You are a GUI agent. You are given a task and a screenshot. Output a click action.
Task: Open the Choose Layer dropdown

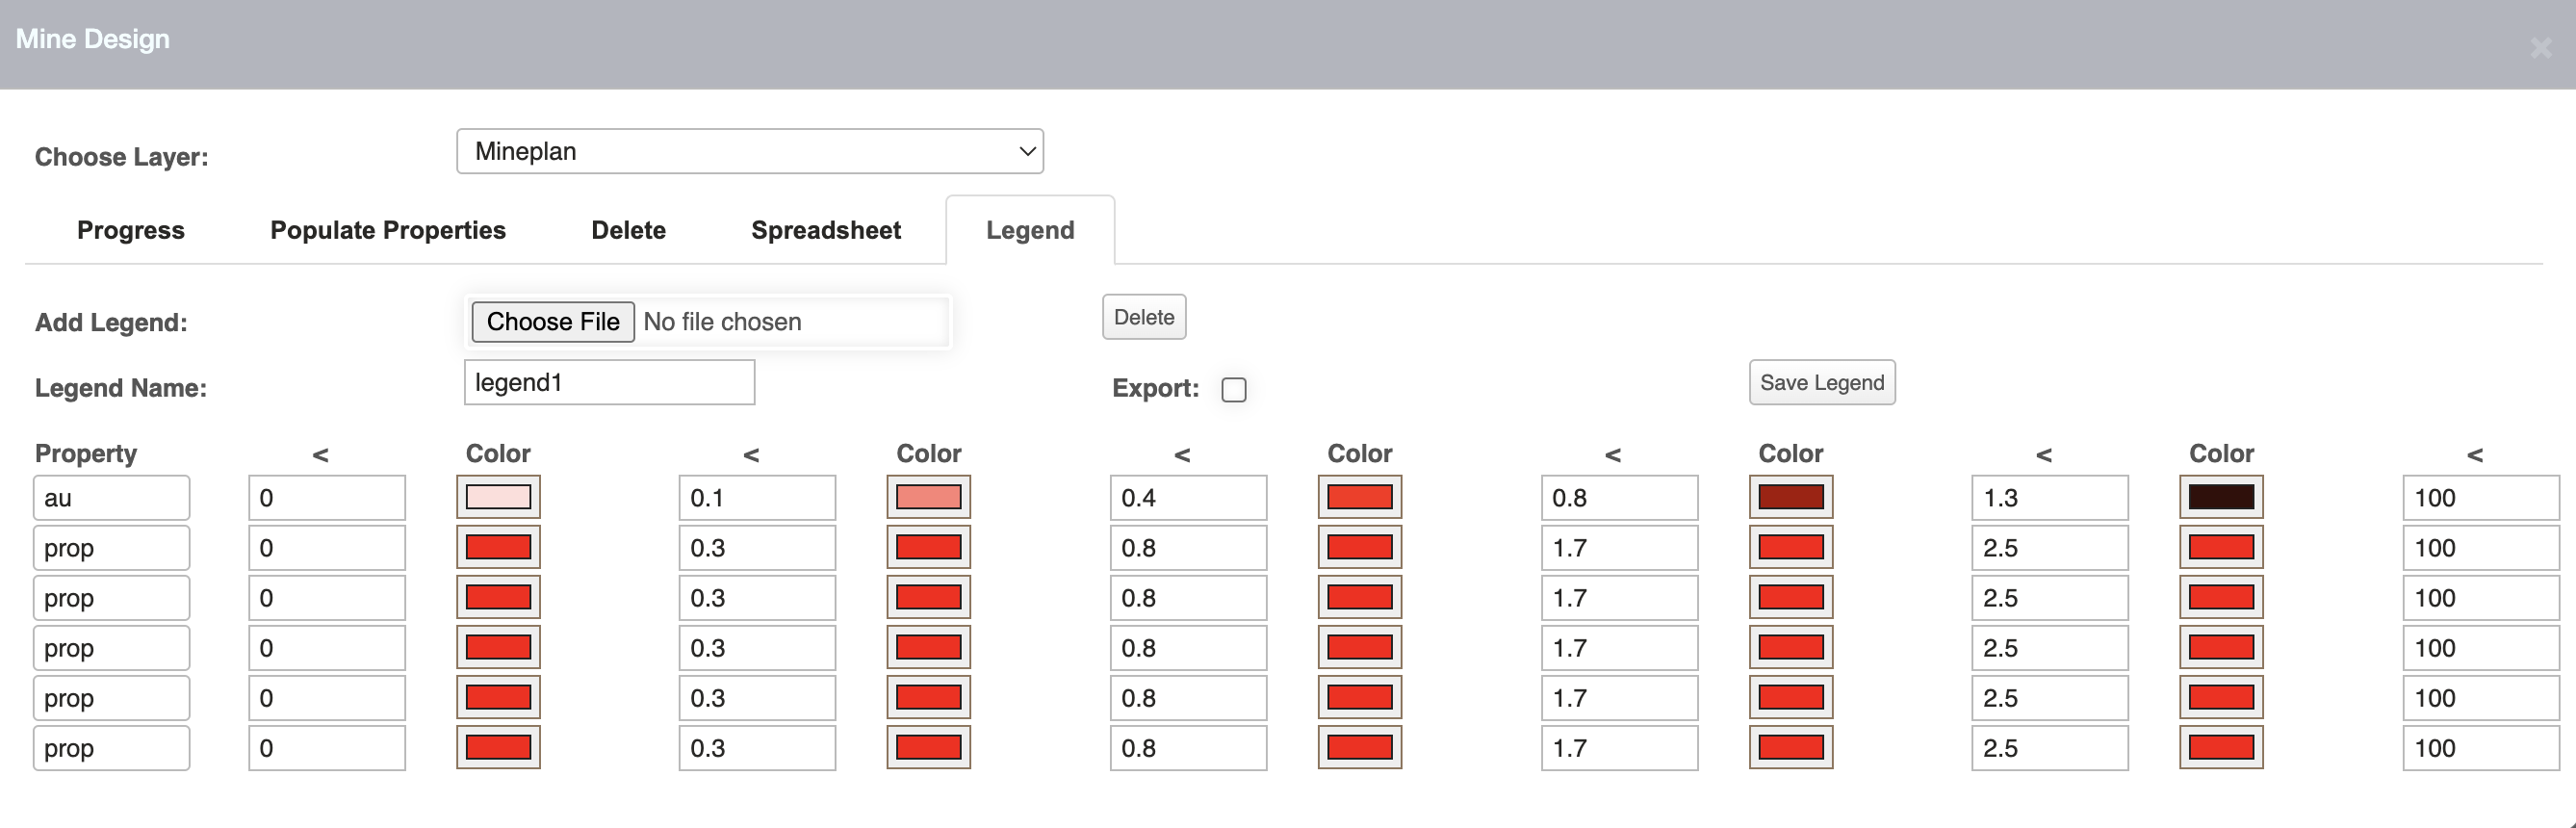749,151
